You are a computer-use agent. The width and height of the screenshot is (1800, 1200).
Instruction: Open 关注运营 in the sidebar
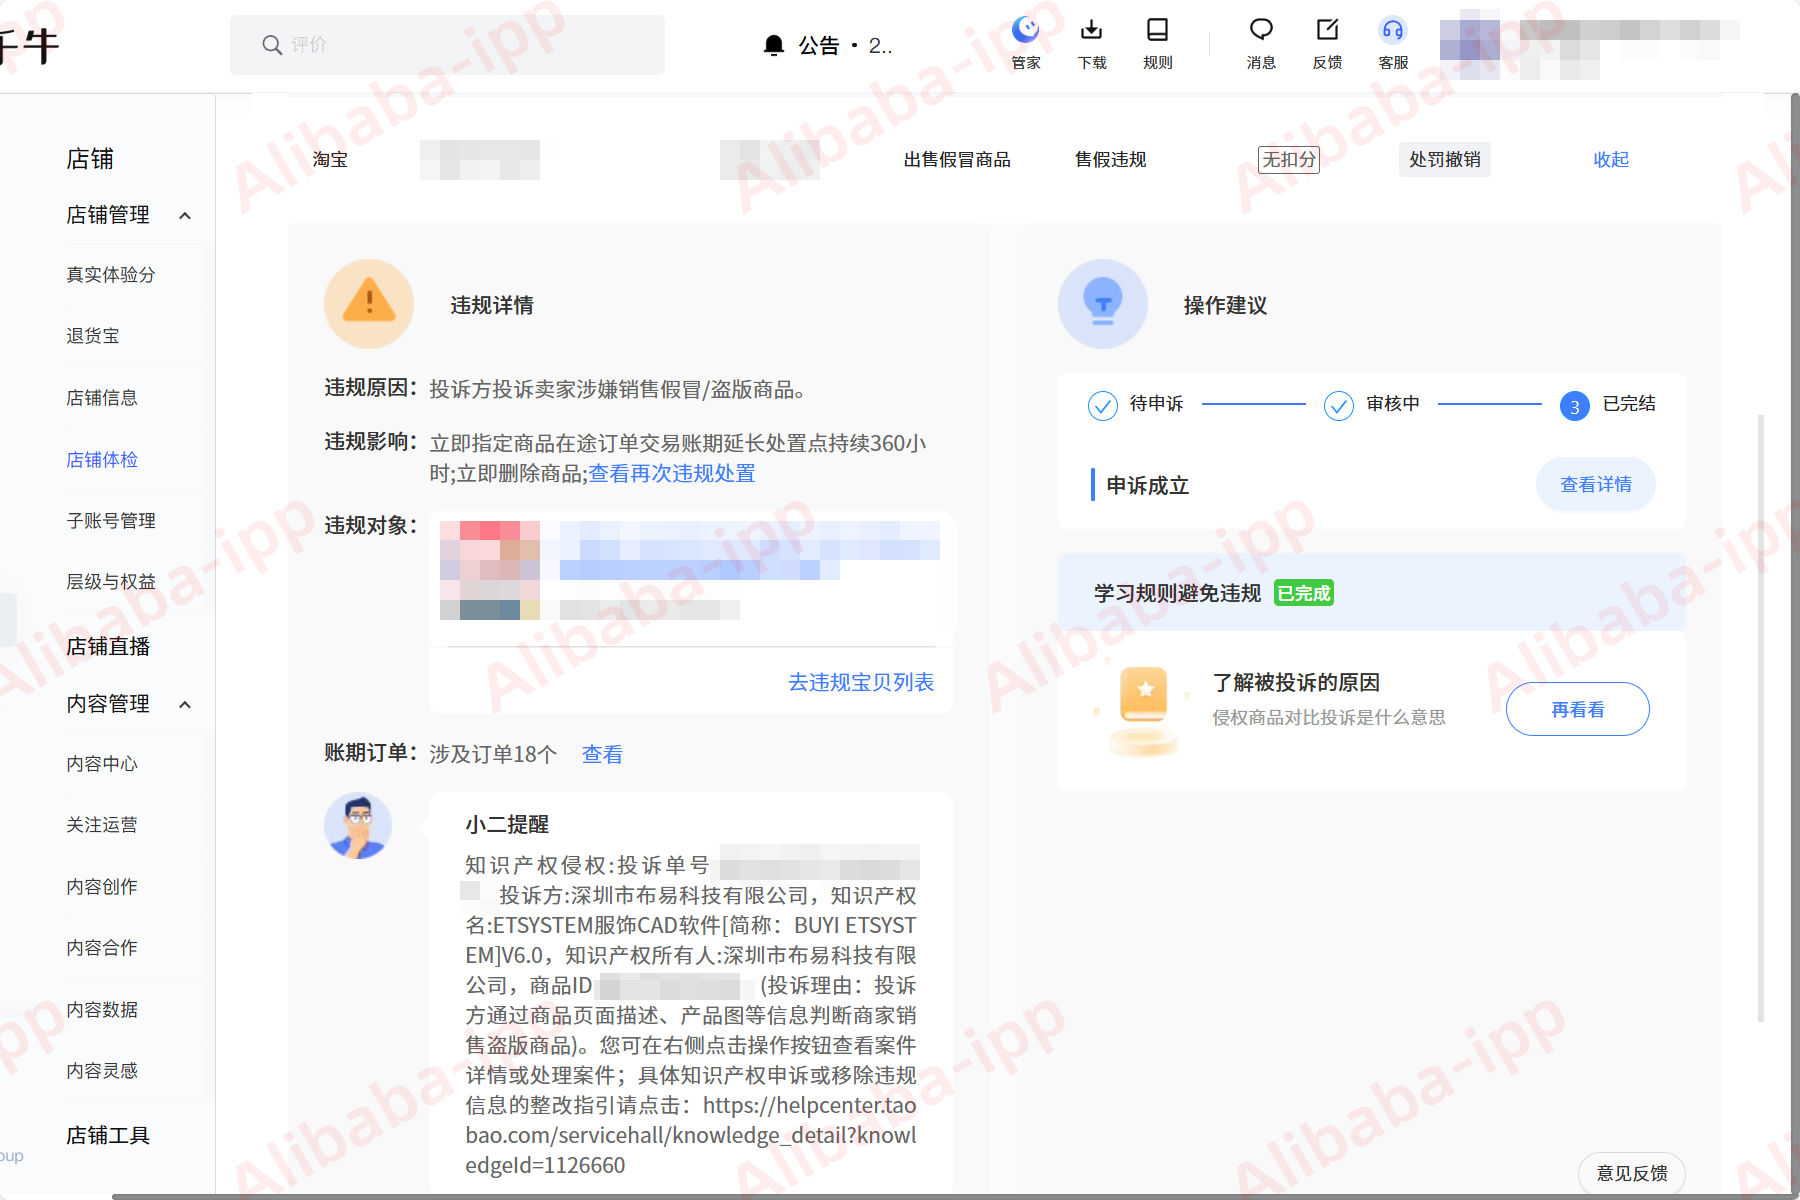click(x=102, y=825)
